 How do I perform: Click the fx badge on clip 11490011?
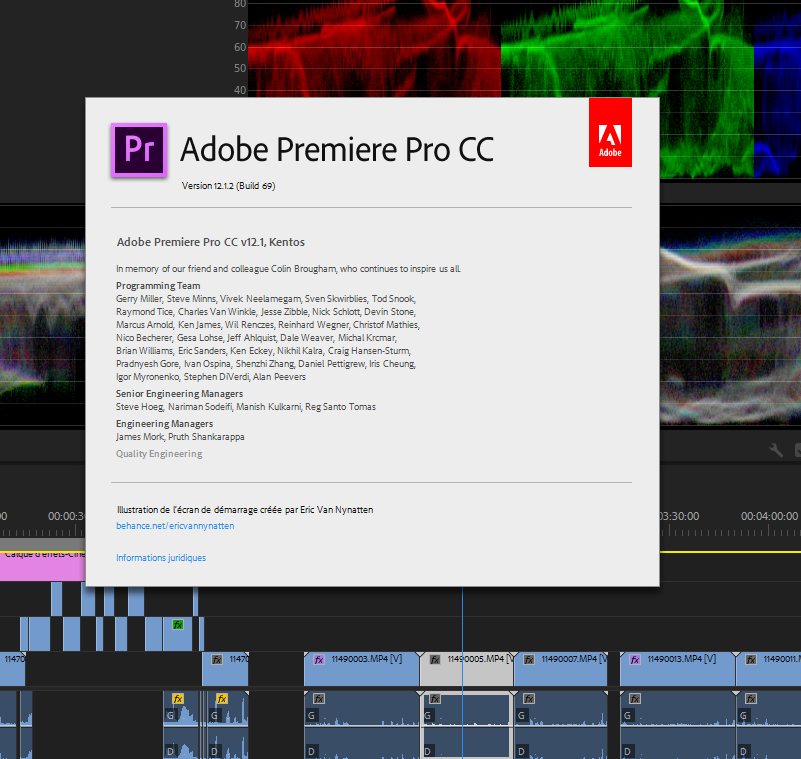tap(750, 659)
